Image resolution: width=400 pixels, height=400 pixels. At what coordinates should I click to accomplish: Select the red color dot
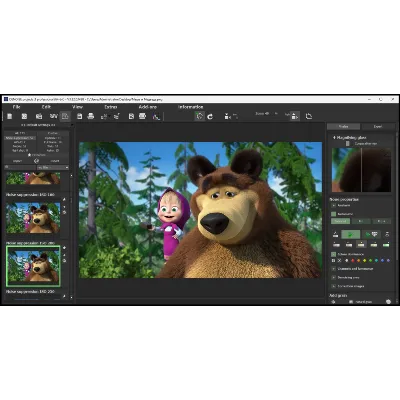[x=353, y=261]
